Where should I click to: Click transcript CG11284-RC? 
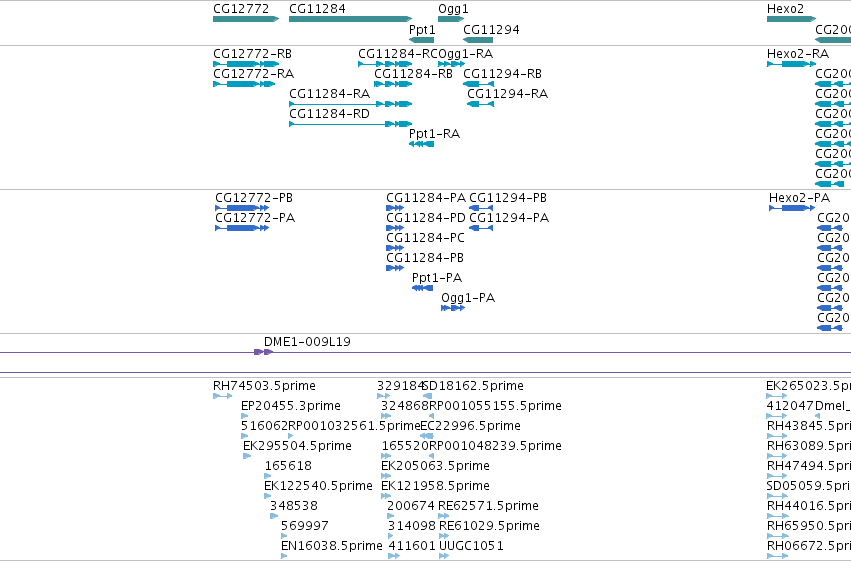coord(385,64)
